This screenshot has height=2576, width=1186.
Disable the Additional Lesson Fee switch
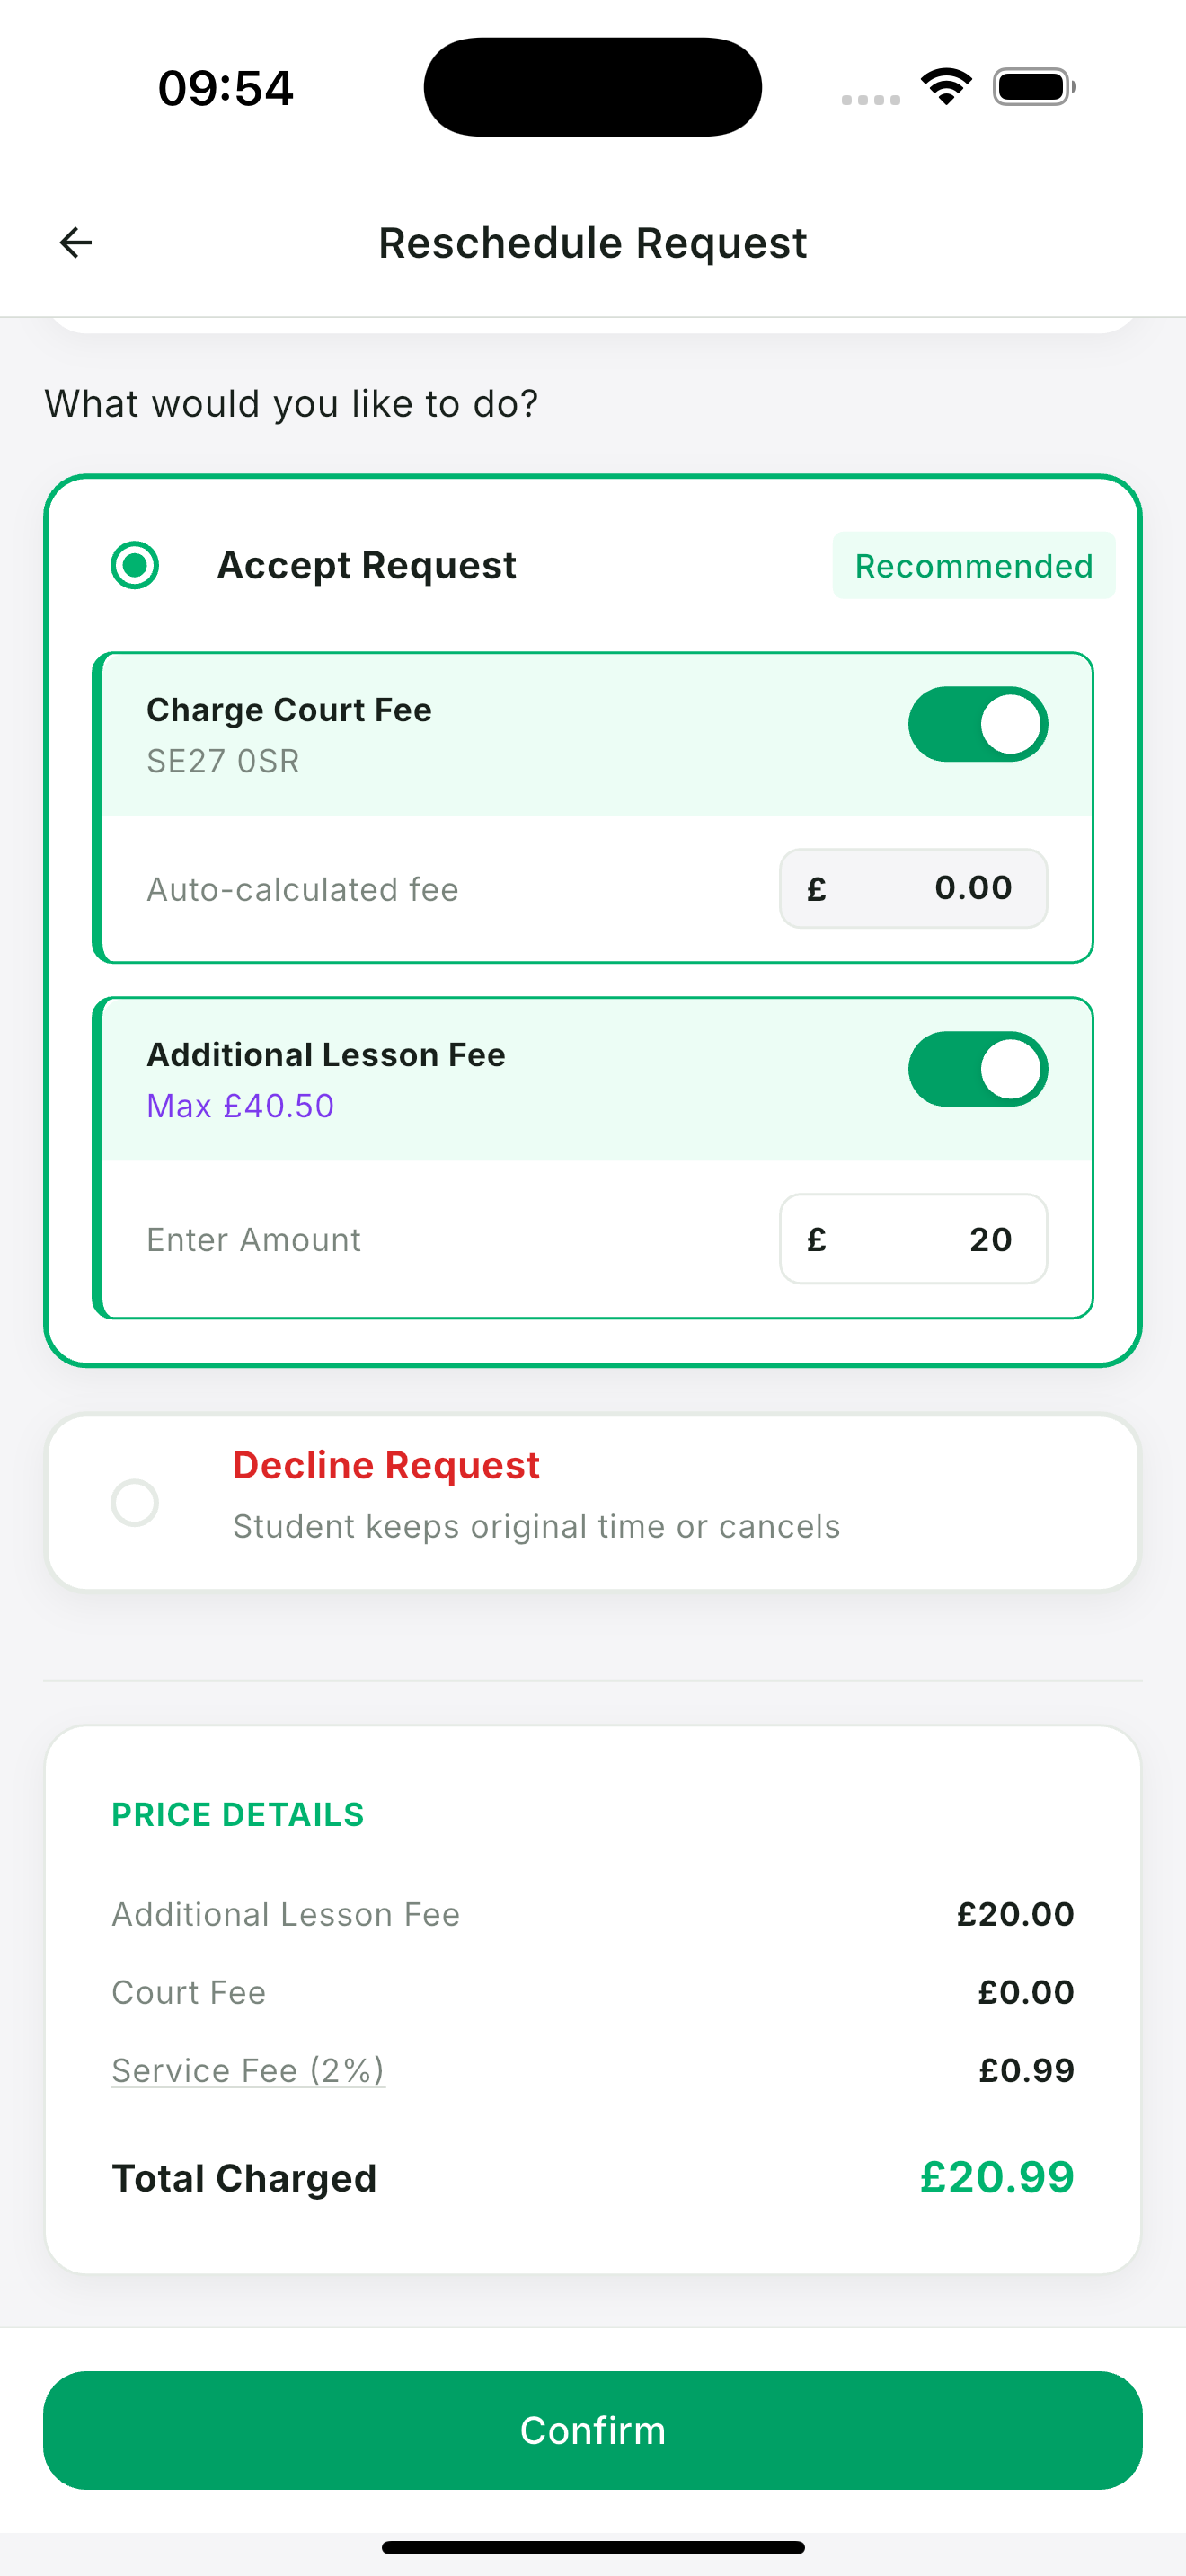(978, 1069)
